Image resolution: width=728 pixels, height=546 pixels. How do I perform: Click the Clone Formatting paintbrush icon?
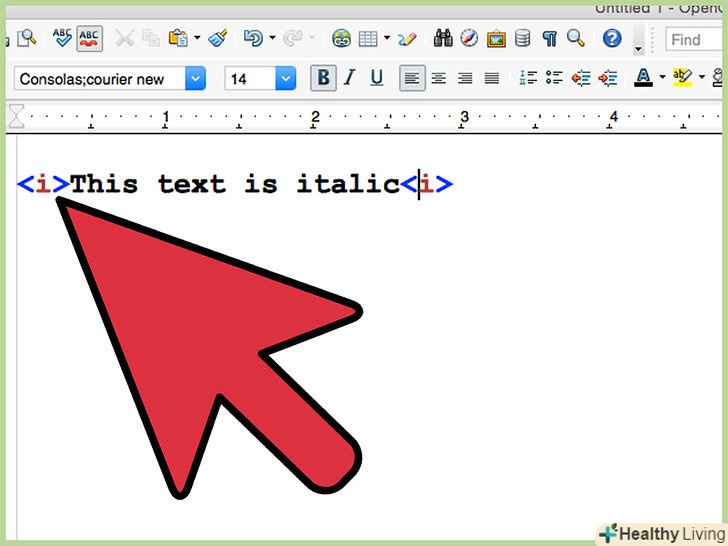[x=217, y=39]
